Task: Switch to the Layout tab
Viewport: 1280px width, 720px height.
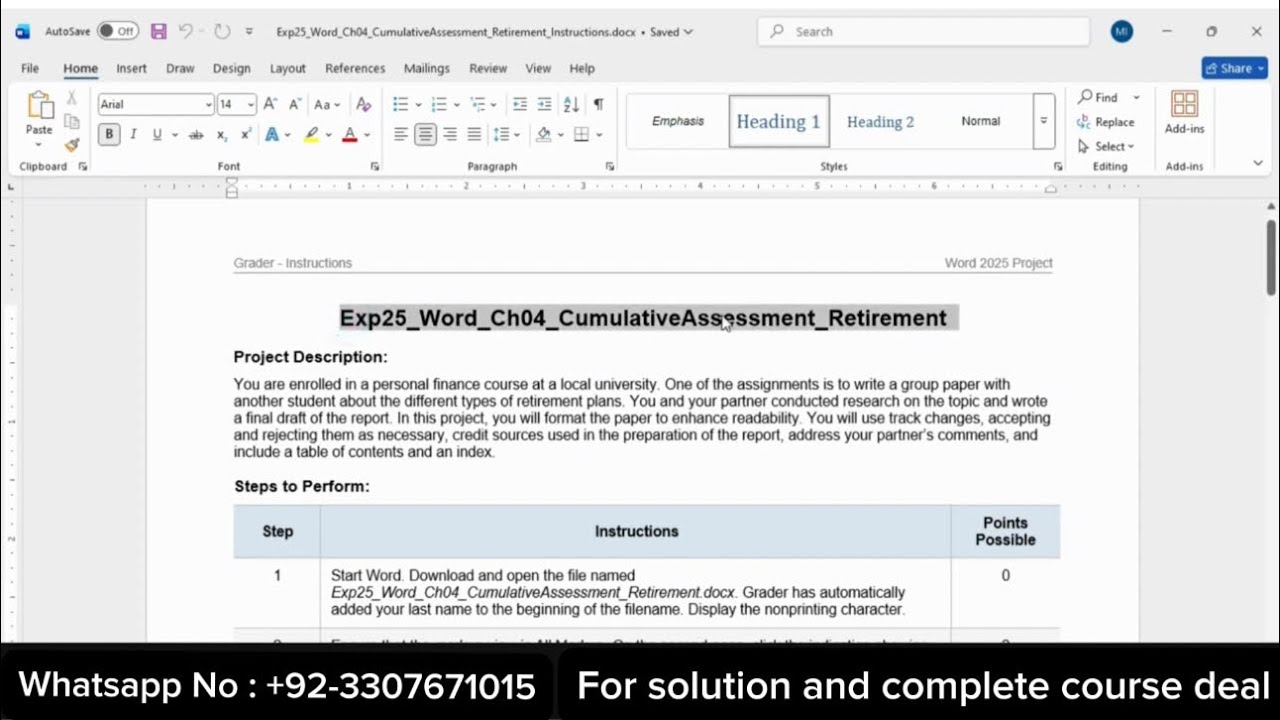Action: [x=287, y=68]
